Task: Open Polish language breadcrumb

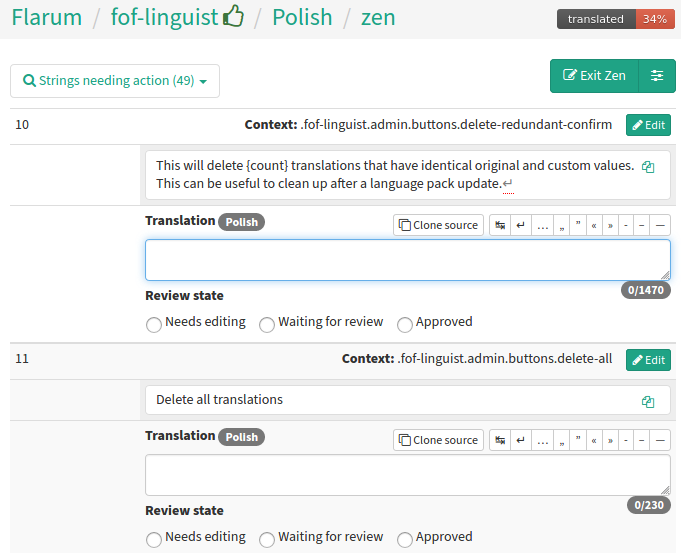Action: tap(302, 17)
